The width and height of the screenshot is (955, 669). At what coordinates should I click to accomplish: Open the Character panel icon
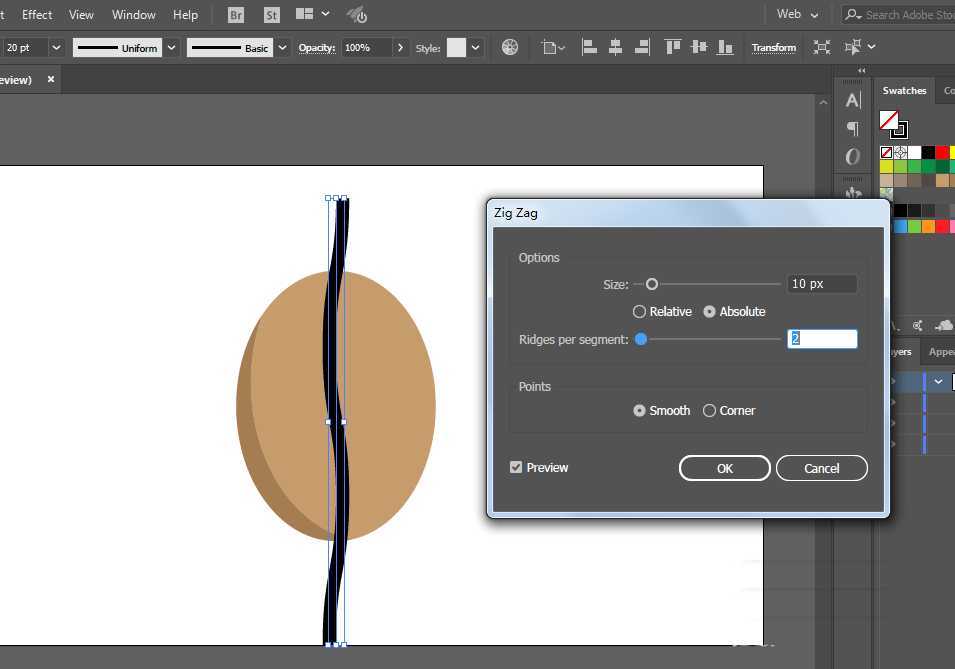(x=853, y=100)
